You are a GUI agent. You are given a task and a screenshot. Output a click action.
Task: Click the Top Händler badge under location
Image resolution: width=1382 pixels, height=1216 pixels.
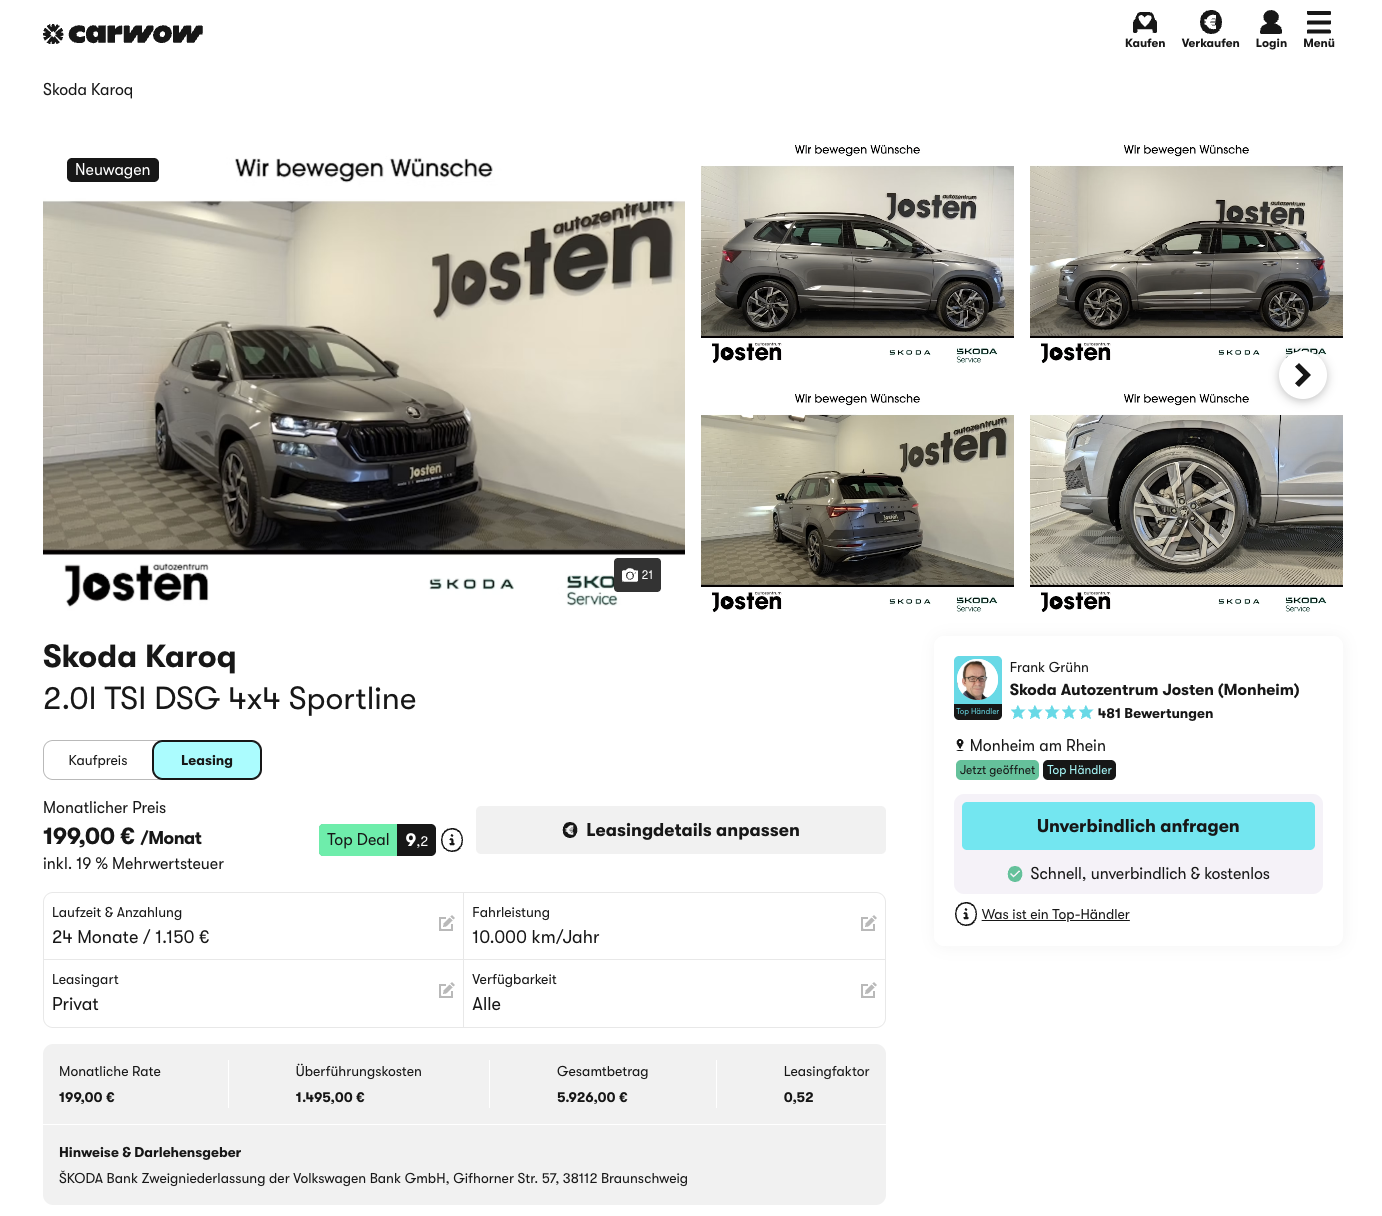click(1079, 770)
